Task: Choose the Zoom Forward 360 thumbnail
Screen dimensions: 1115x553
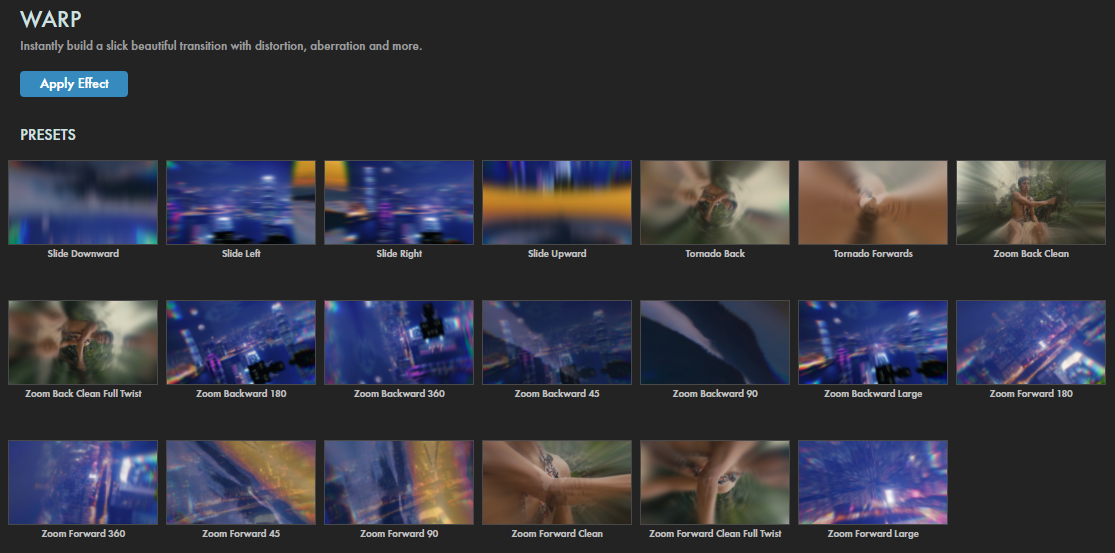Action: [83, 482]
